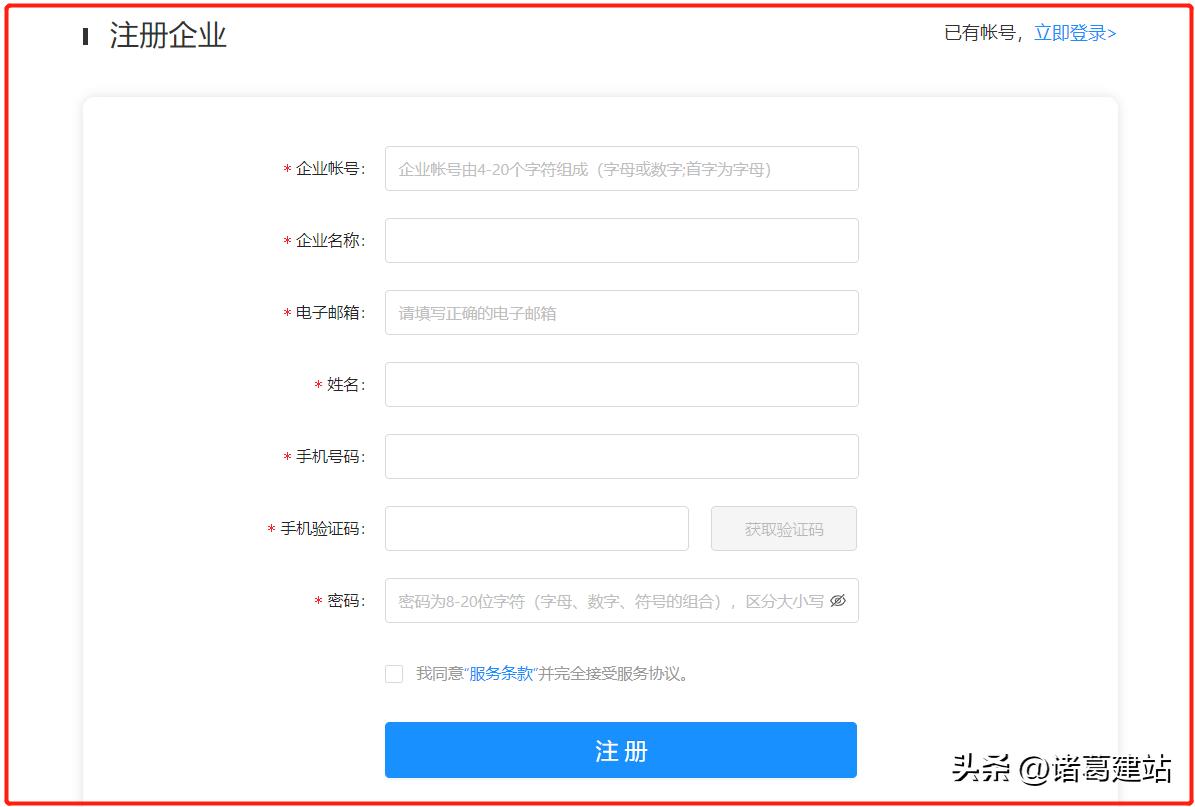Click the 姓名 name input field

tap(620, 384)
